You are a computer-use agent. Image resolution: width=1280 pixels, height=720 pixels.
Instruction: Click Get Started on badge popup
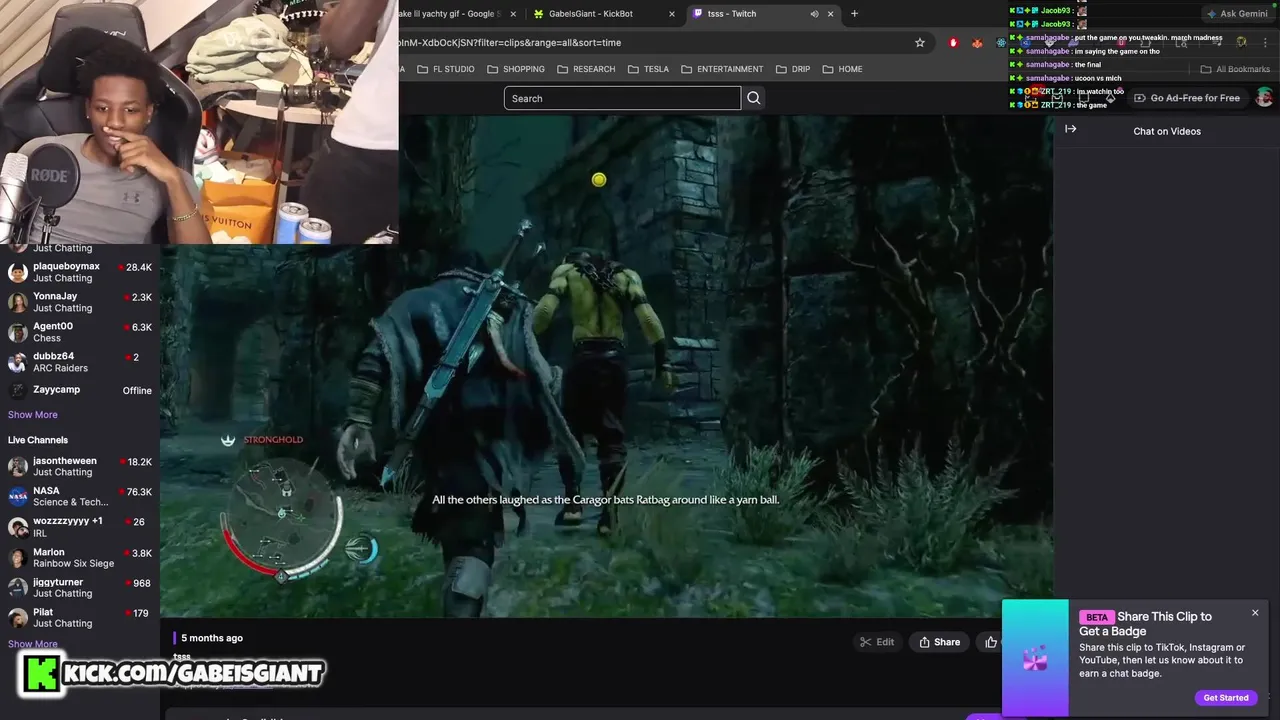(x=1226, y=698)
